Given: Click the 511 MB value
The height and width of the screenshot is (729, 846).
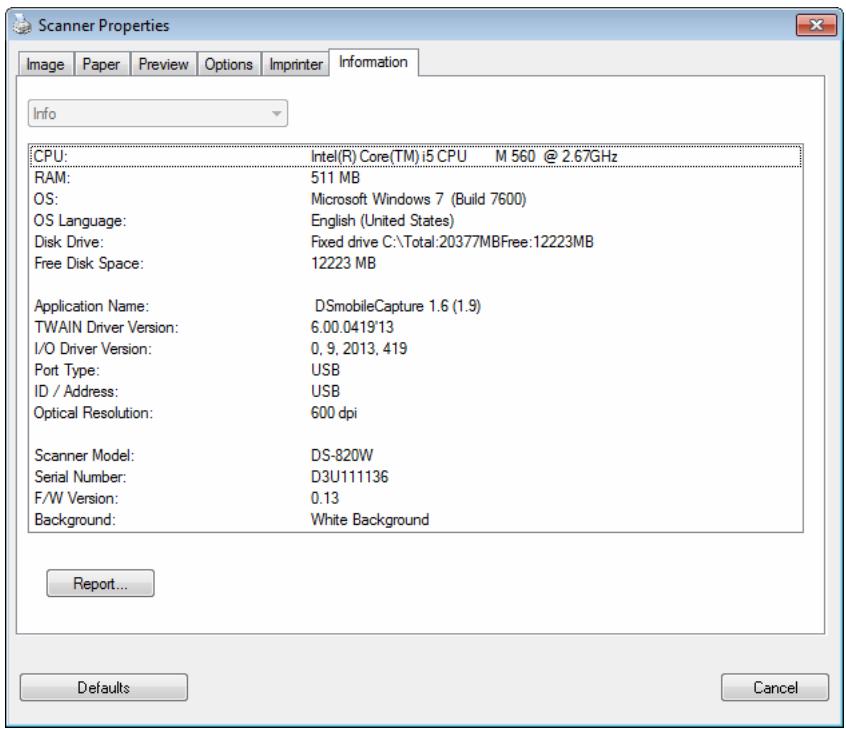Looking at the screenshot, I should (x=335, y=178).
